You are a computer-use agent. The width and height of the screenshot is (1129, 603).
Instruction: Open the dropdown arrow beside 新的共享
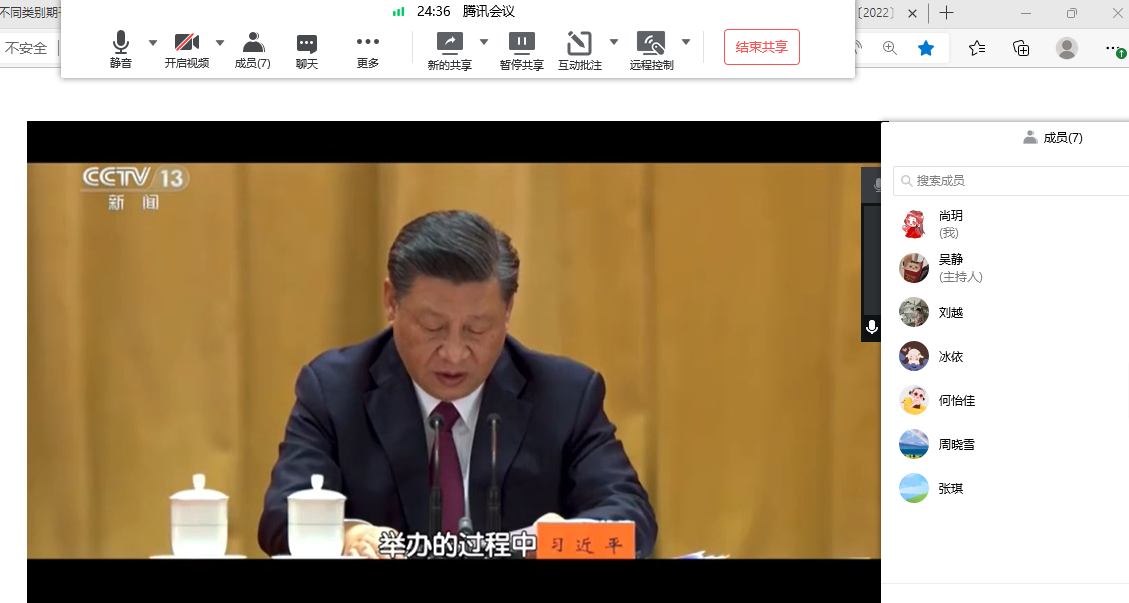click(484, 42)
